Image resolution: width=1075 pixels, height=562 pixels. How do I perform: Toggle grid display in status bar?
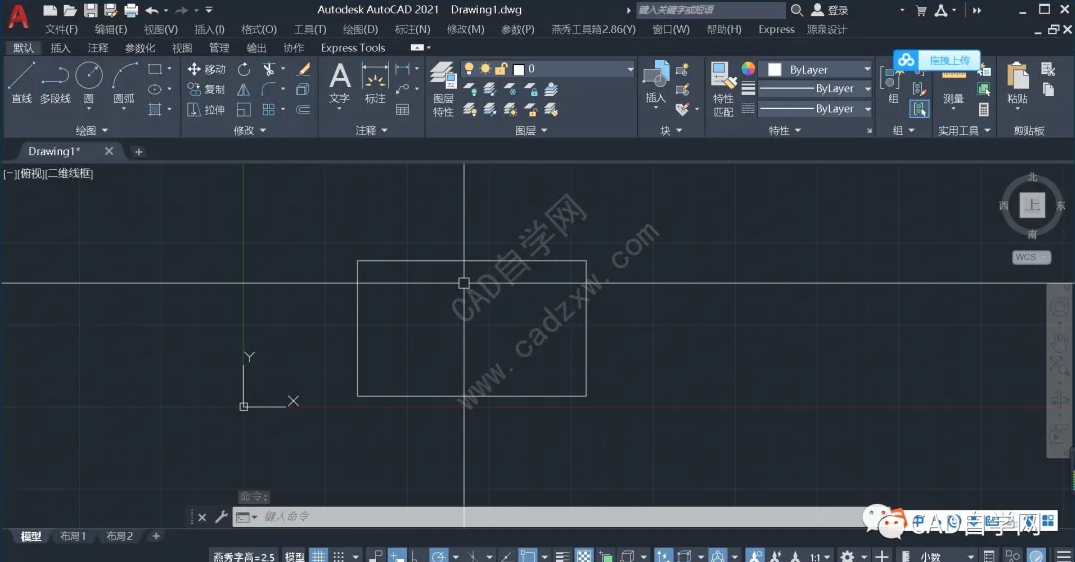(318, 556)
